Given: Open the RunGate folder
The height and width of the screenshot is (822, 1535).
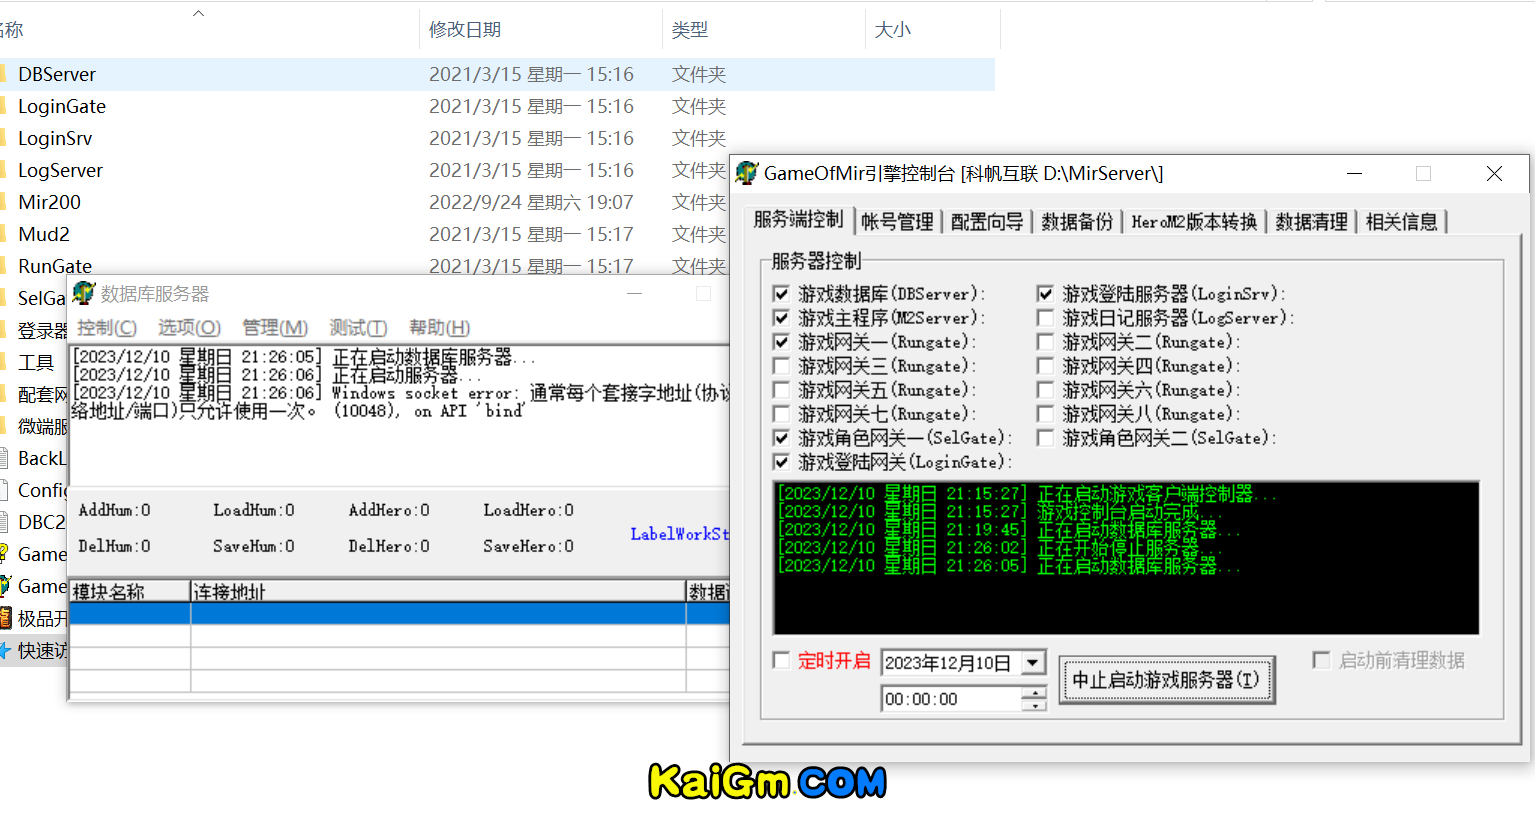Looking at the screenshot, I should 55,266.
